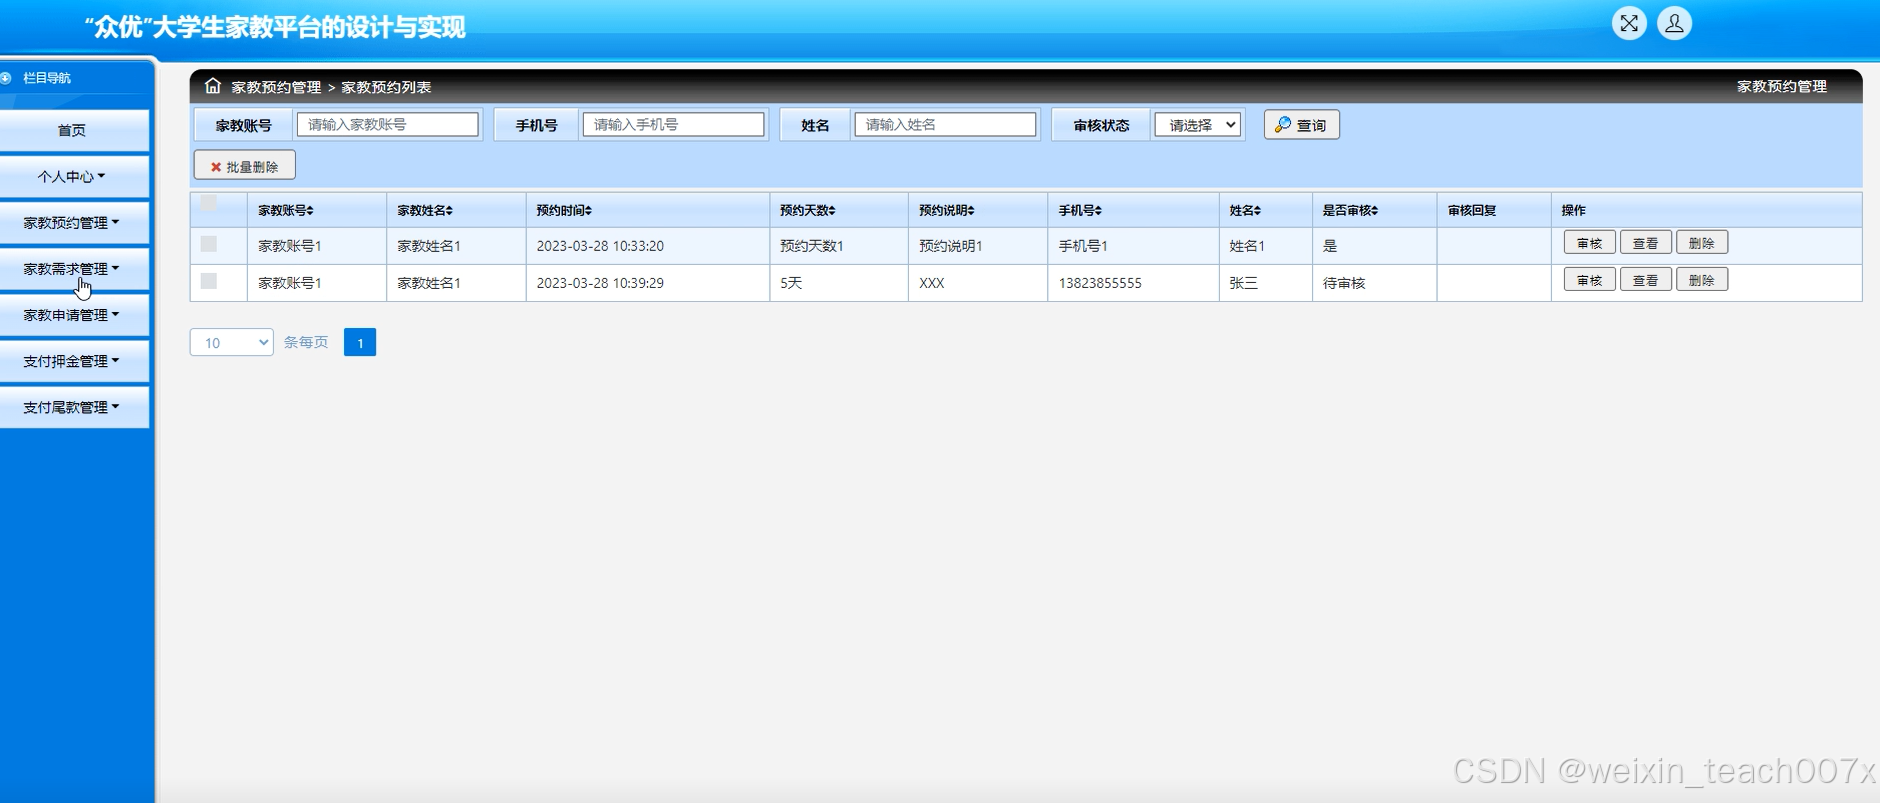Click 删除 for the 姓名1 row
The image size is (1880, 803).
[1701, 243]
